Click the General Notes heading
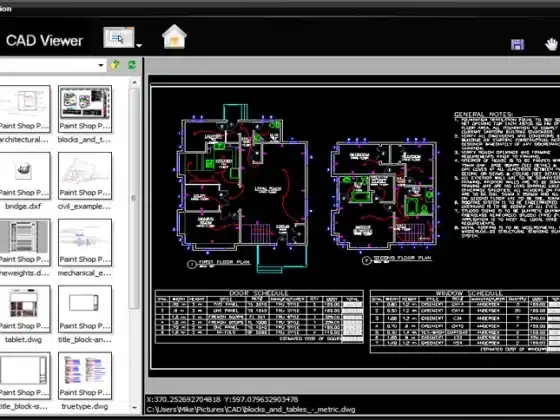The image size is (560, 420). pyautogui.click(x=484, y=114)
